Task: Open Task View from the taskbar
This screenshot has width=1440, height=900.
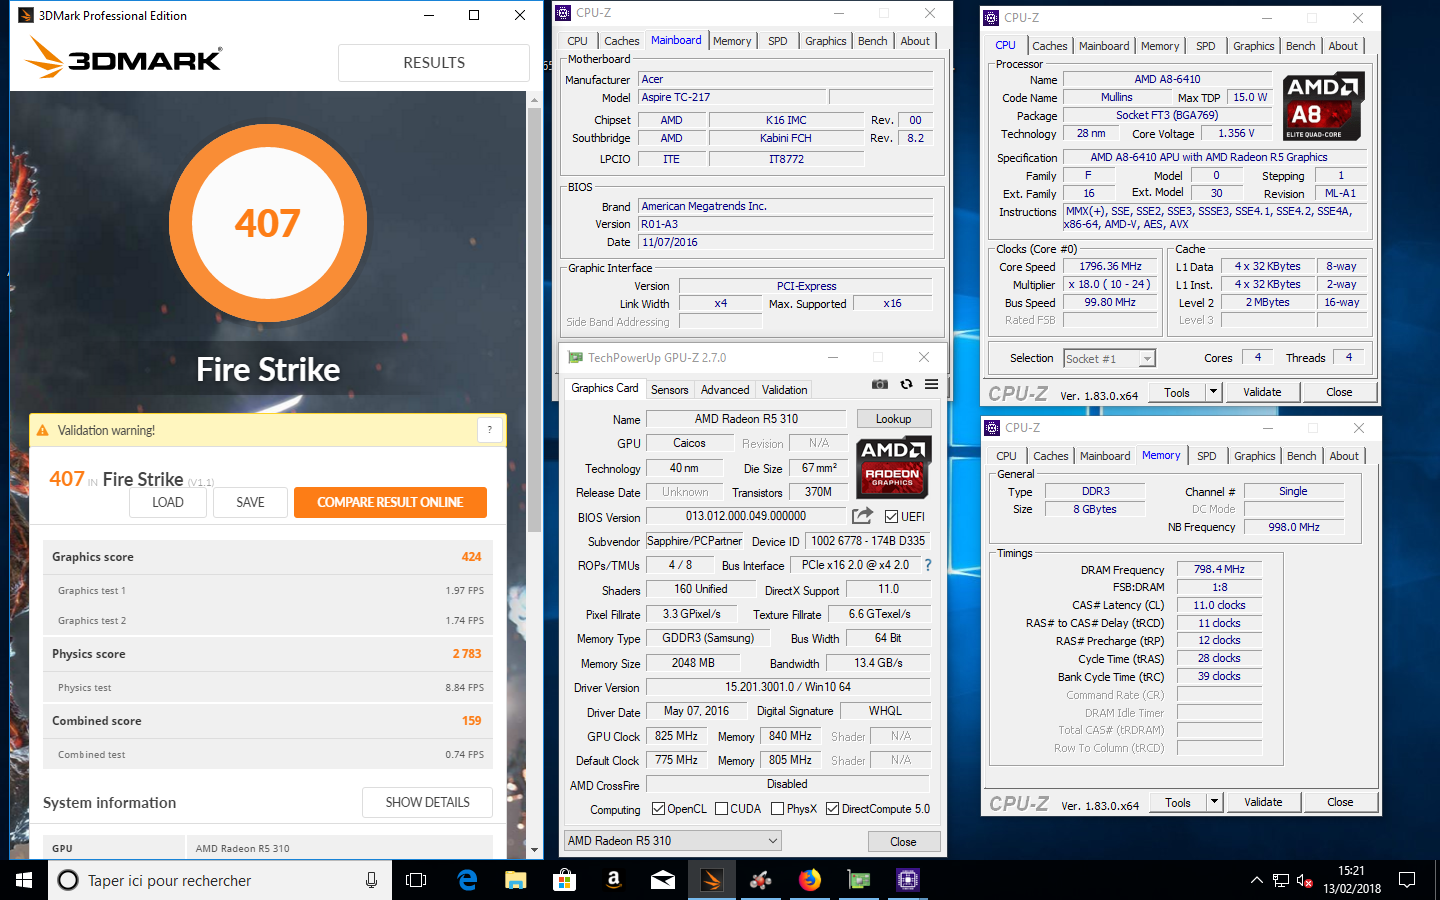Action: click(416, 880)
